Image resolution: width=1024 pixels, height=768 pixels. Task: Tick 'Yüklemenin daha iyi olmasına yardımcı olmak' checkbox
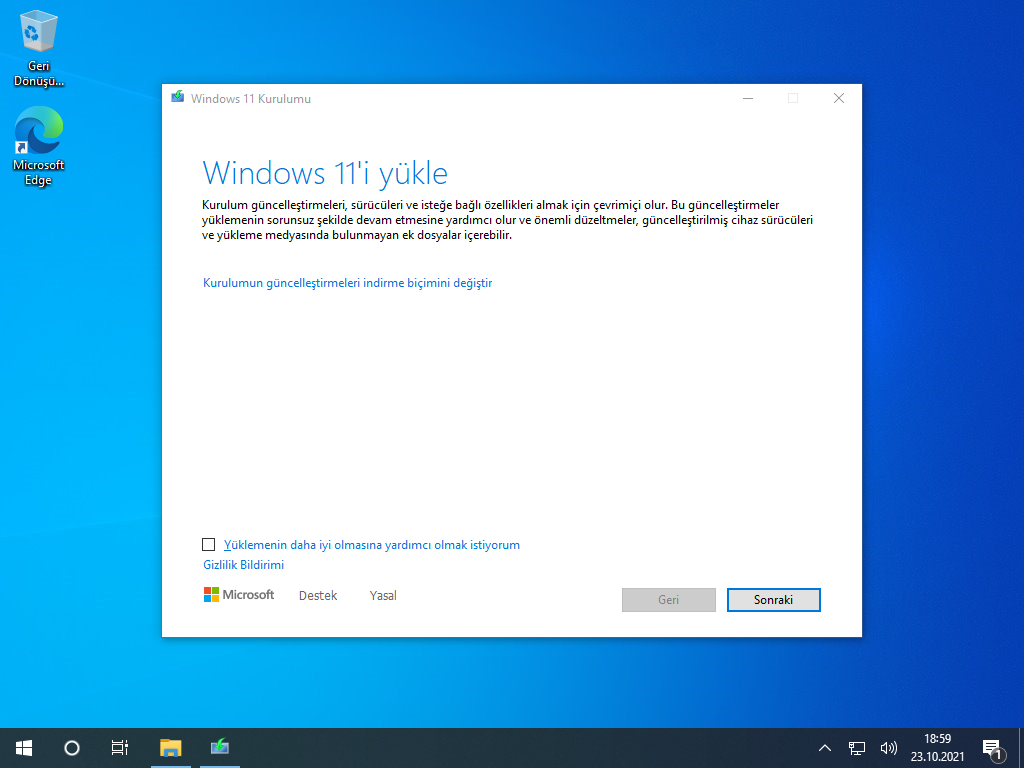pos(208,545)
